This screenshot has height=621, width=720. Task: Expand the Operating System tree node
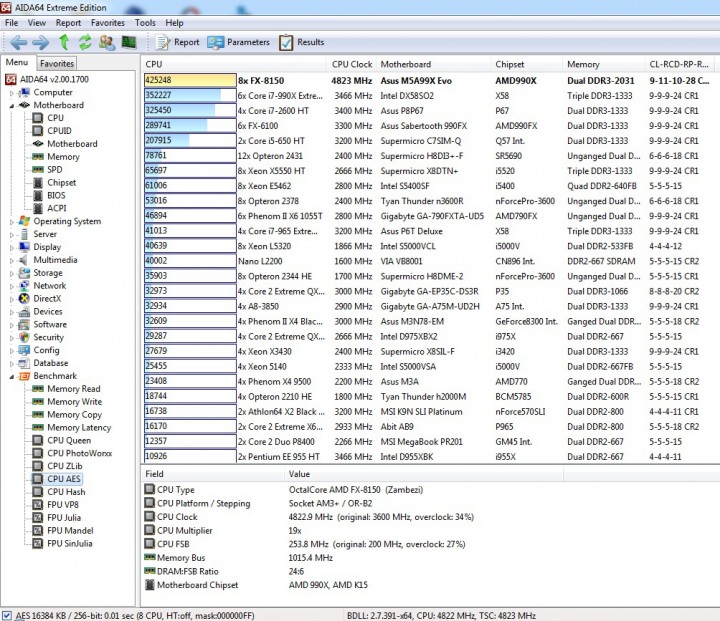coord(12,222)
